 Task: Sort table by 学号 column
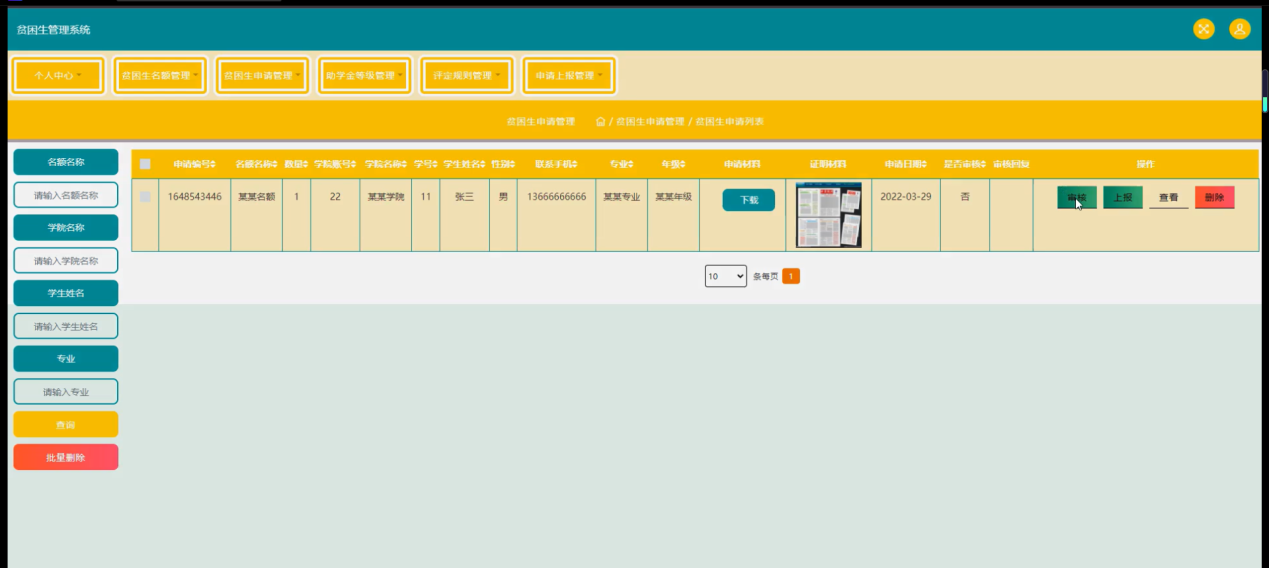425,164
